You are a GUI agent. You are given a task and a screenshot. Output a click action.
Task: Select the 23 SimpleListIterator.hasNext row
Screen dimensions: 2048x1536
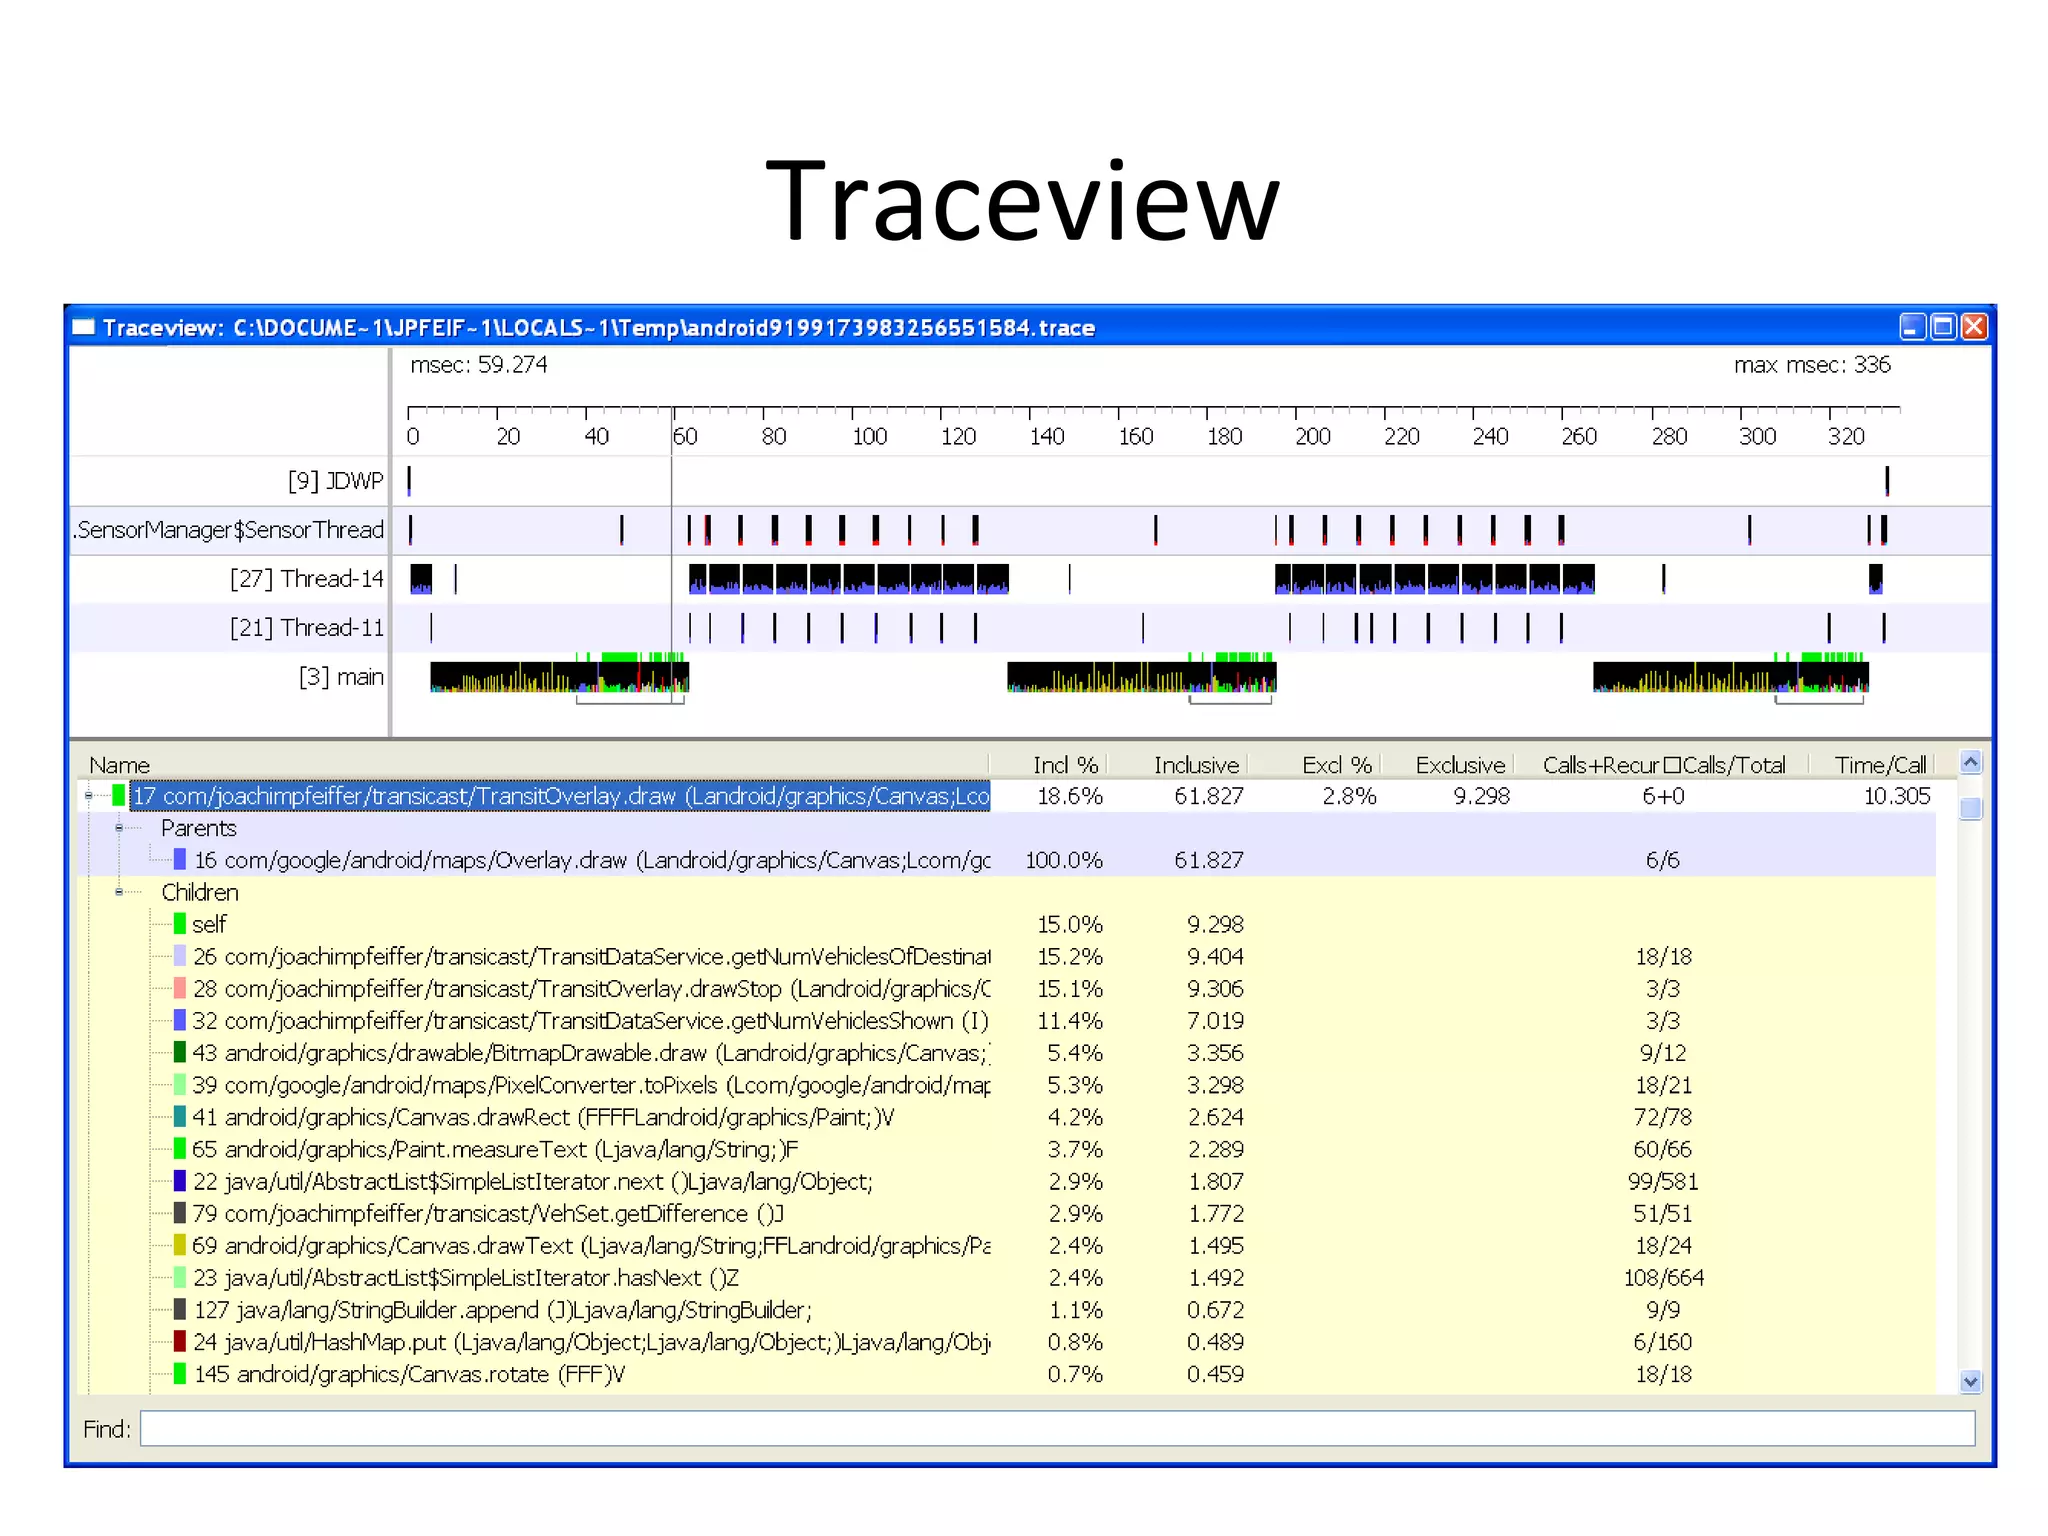click(x=1006, y=1277)
